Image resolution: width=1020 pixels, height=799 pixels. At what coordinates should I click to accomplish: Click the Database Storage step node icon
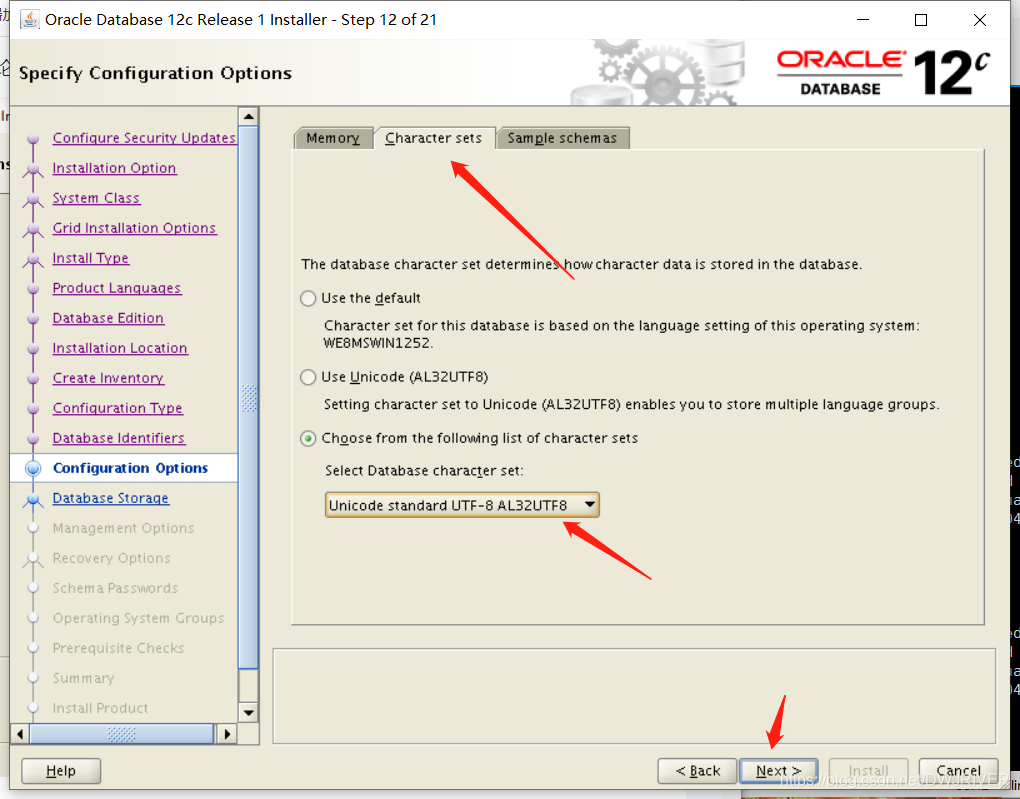click(33, 498)
